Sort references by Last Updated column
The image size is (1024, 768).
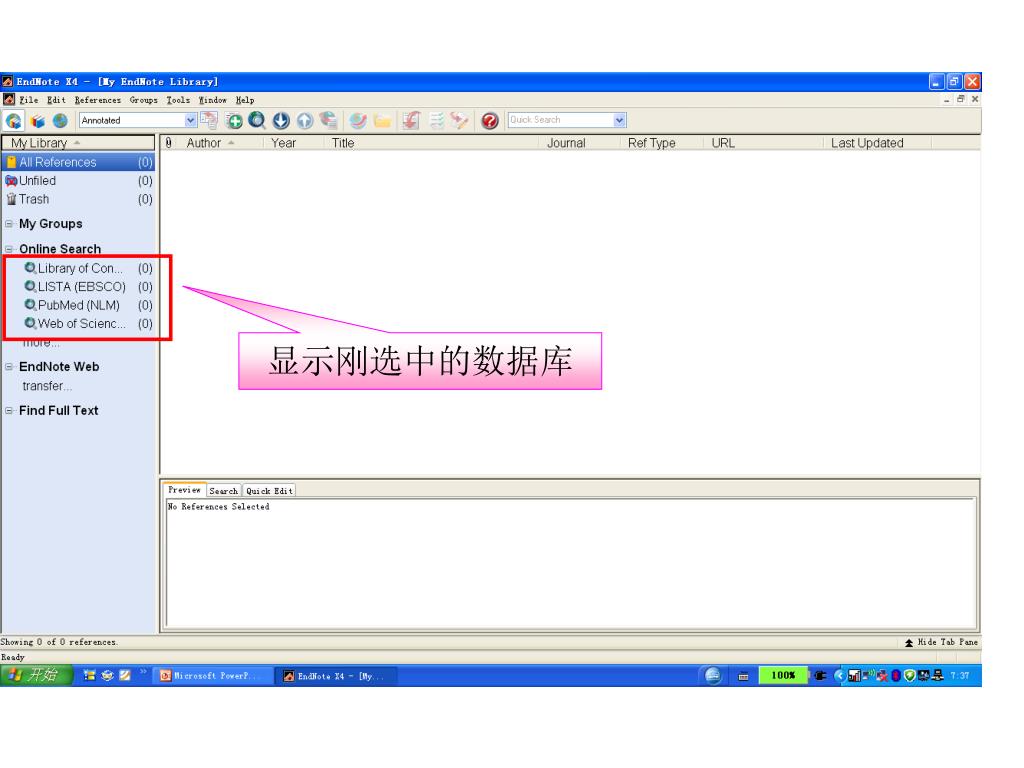pyautogui.click(x=877, y=143)
